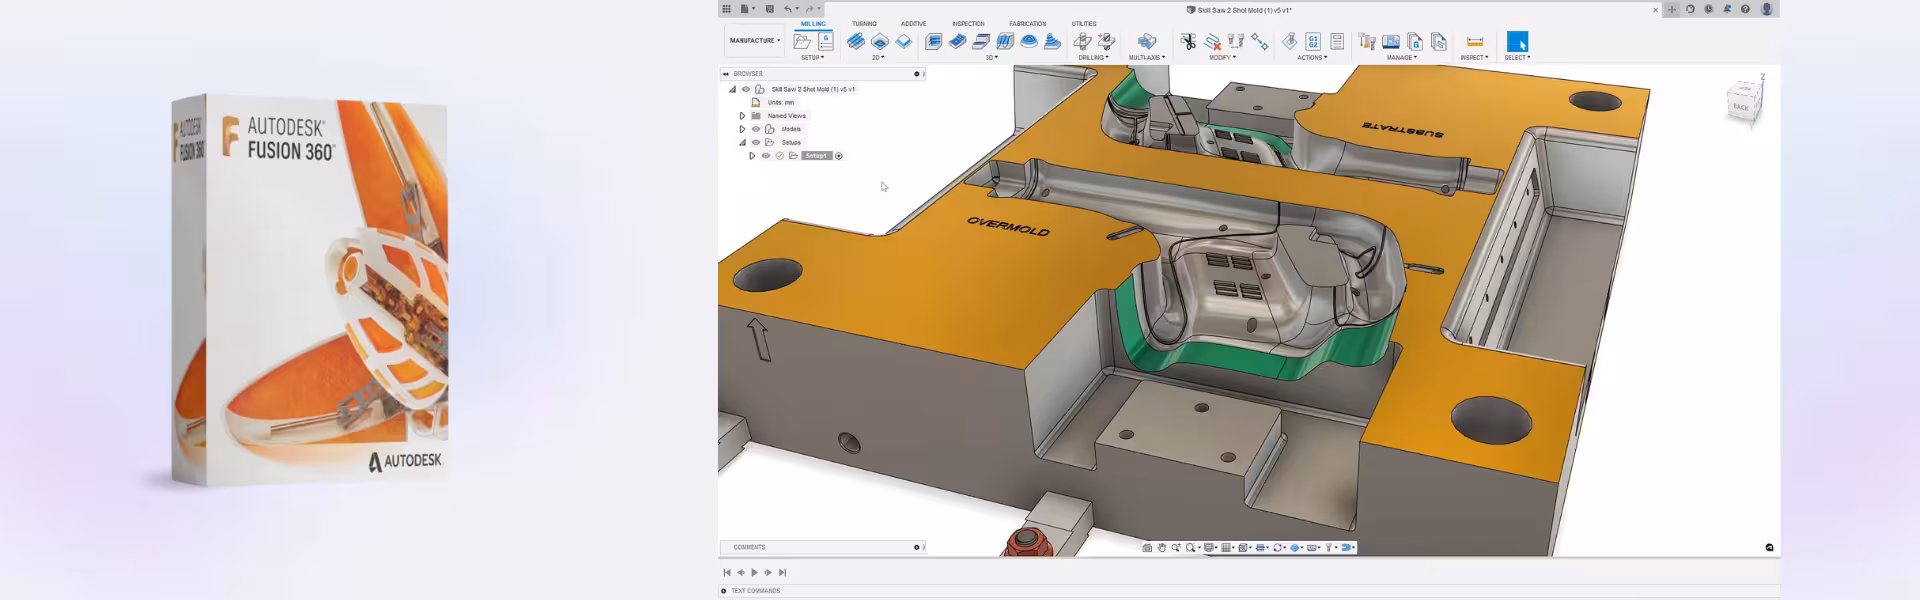Click the Pan hand icon
The width and height of the screenshot is (1920, 600).
pos(1162,548)
